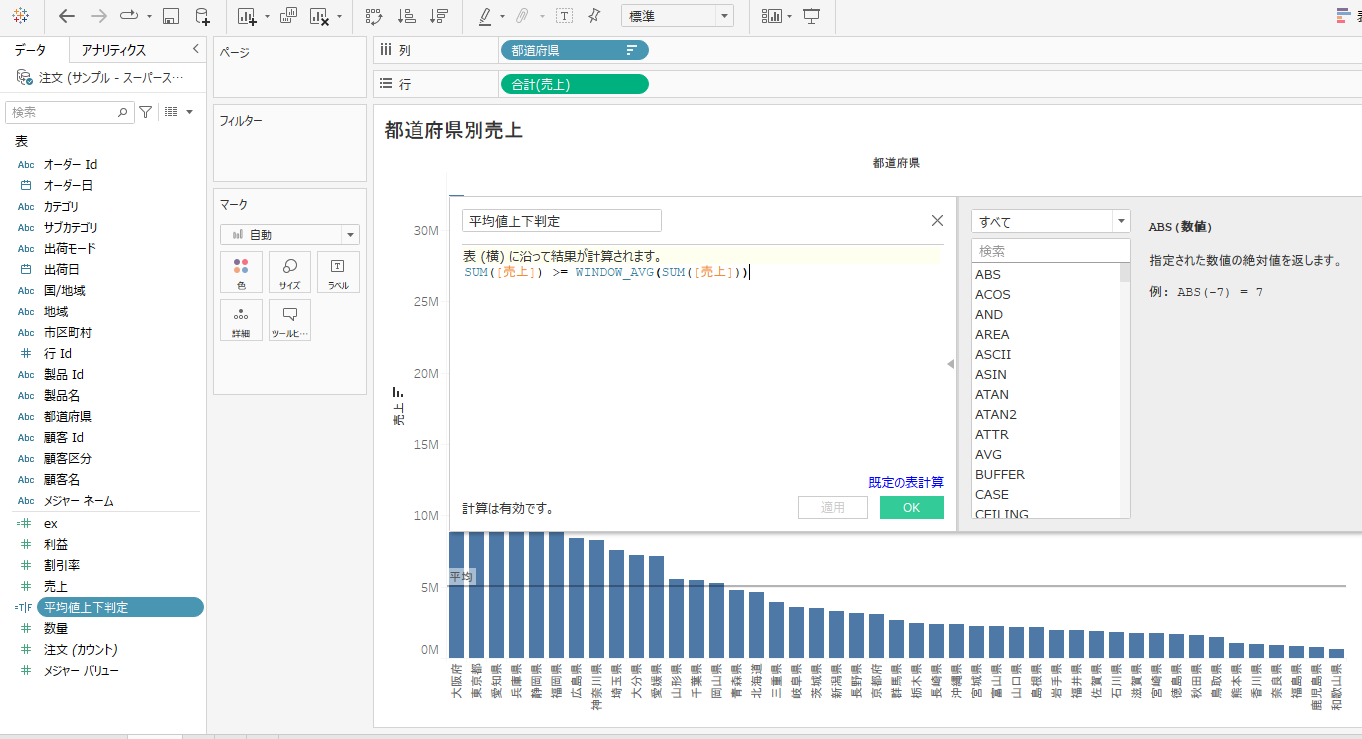Open the Show Me chart icon
This screenshot has height=739, width=1362.
click(x=771, y=16)
